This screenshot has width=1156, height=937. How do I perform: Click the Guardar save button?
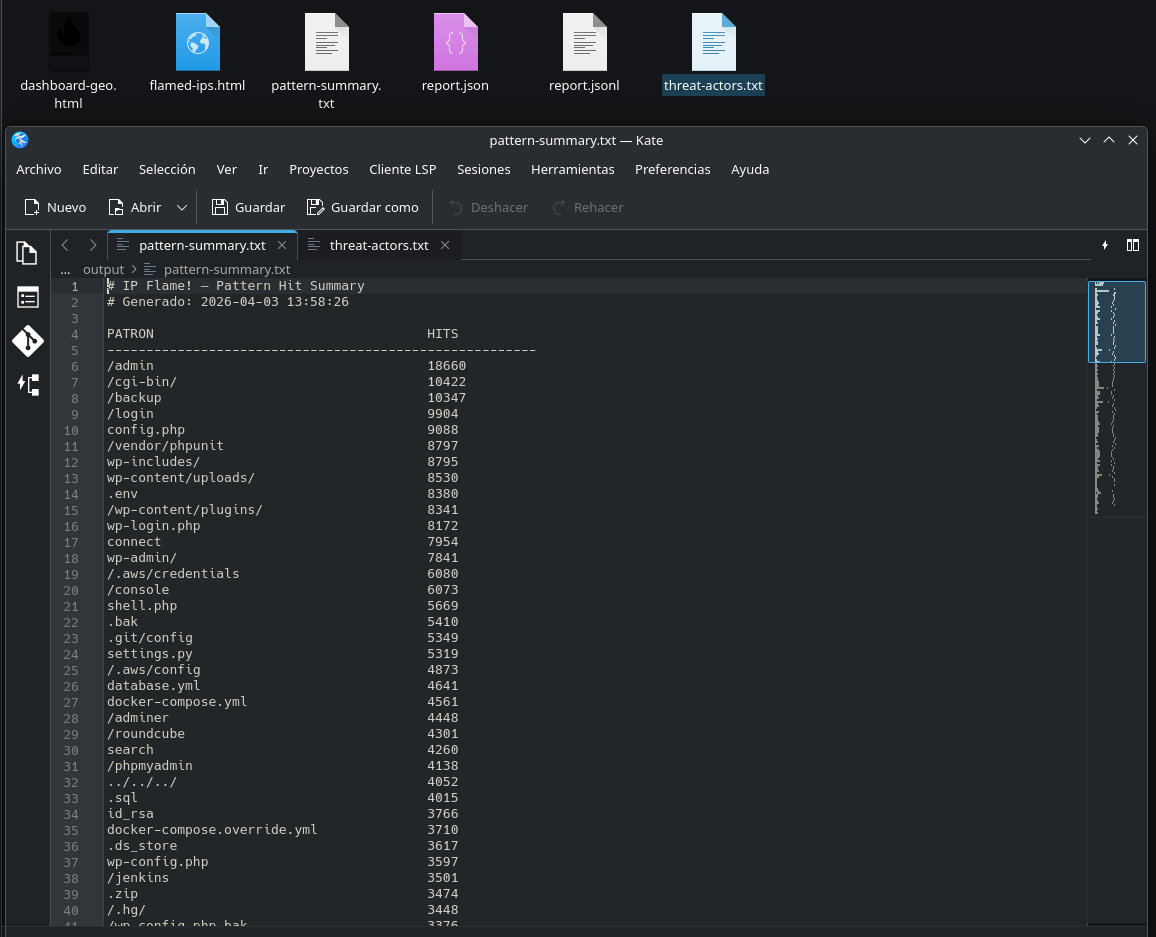pos(248,207)
